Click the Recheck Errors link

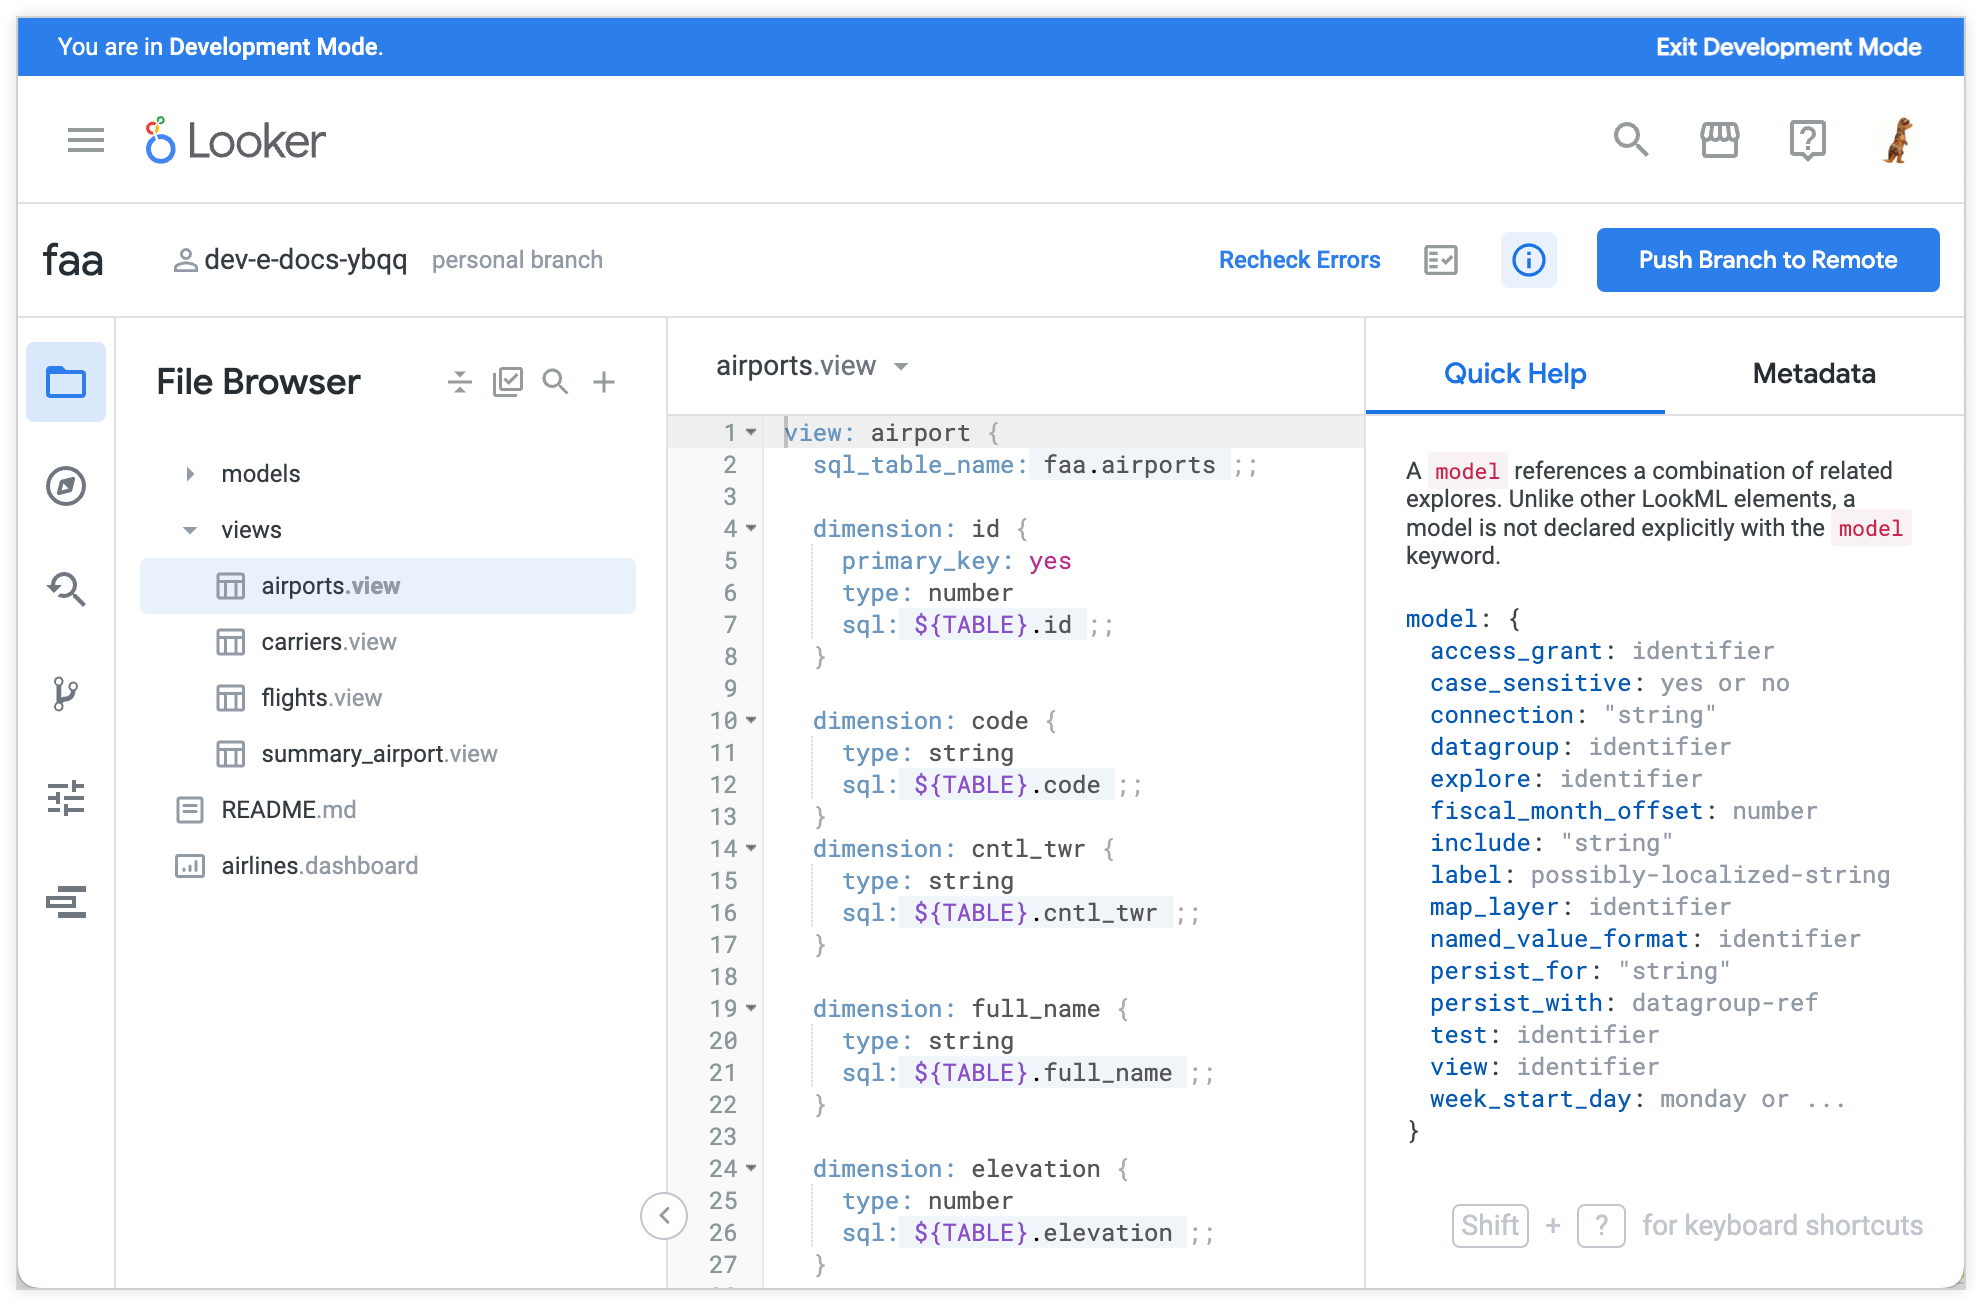point(1299,260)
